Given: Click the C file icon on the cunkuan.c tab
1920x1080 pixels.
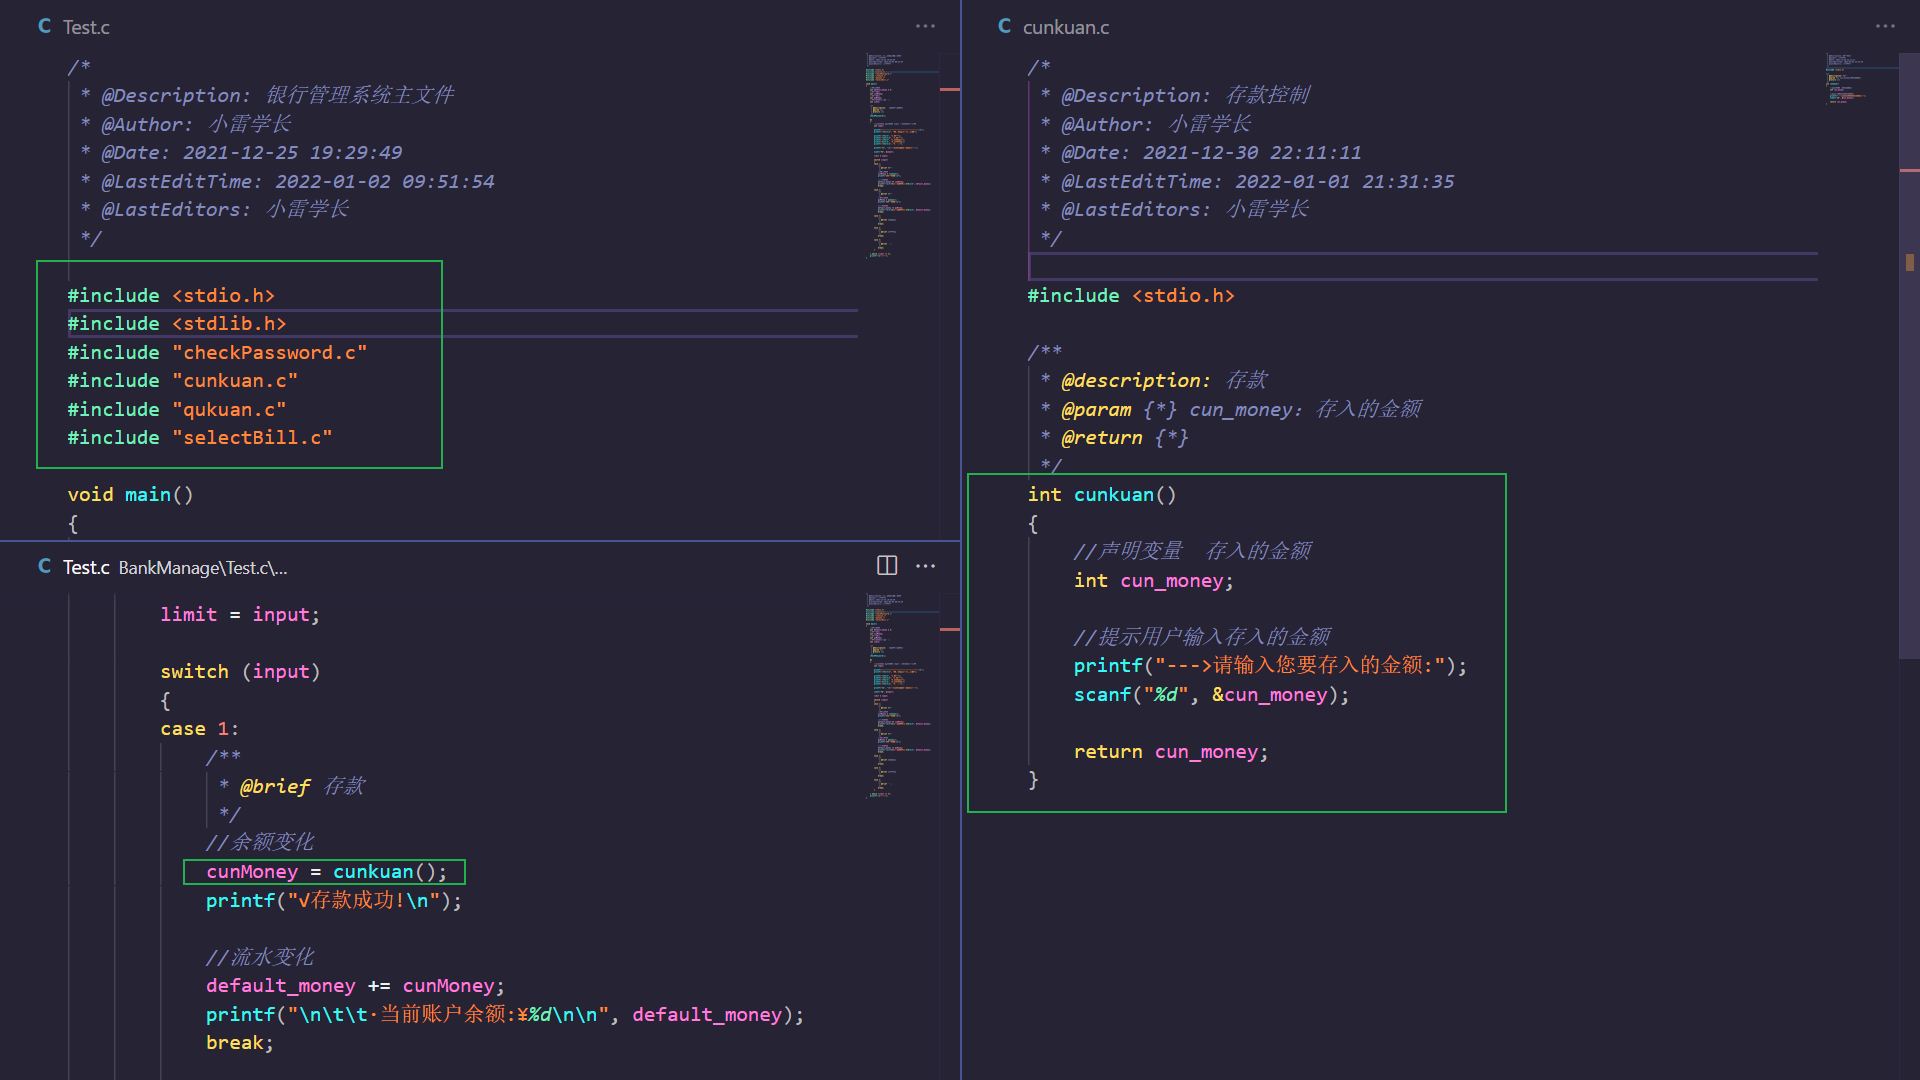Looking at the screenshot, I should [1004, 26].
